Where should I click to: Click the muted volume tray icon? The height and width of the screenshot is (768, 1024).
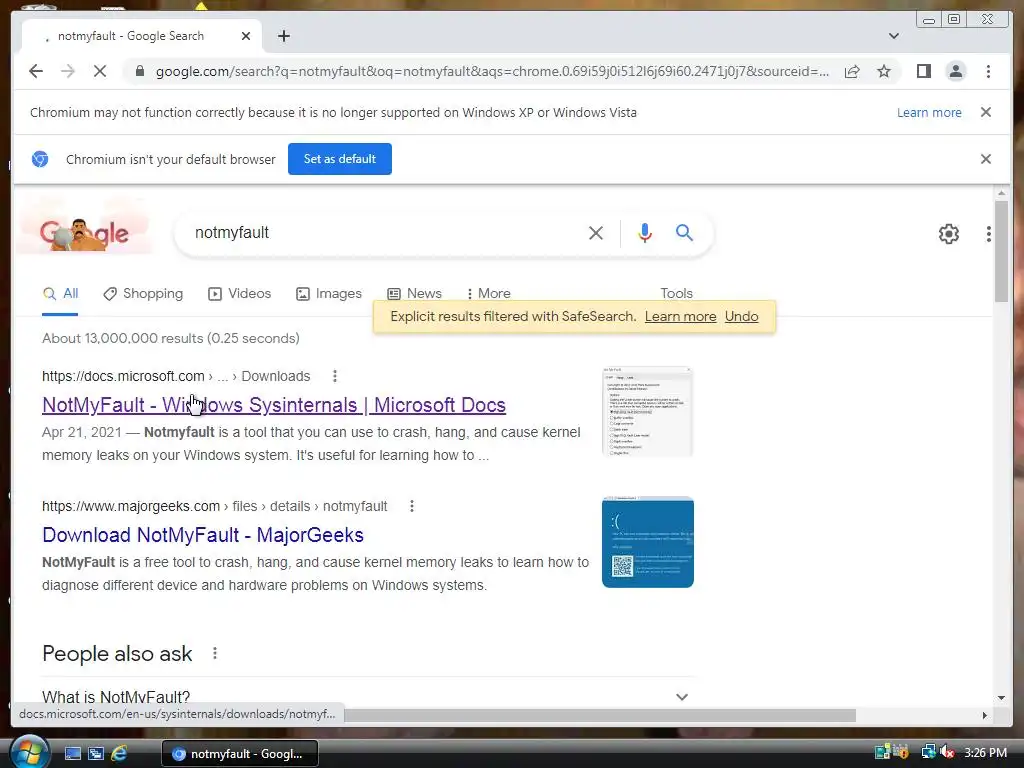pos(947,752)
